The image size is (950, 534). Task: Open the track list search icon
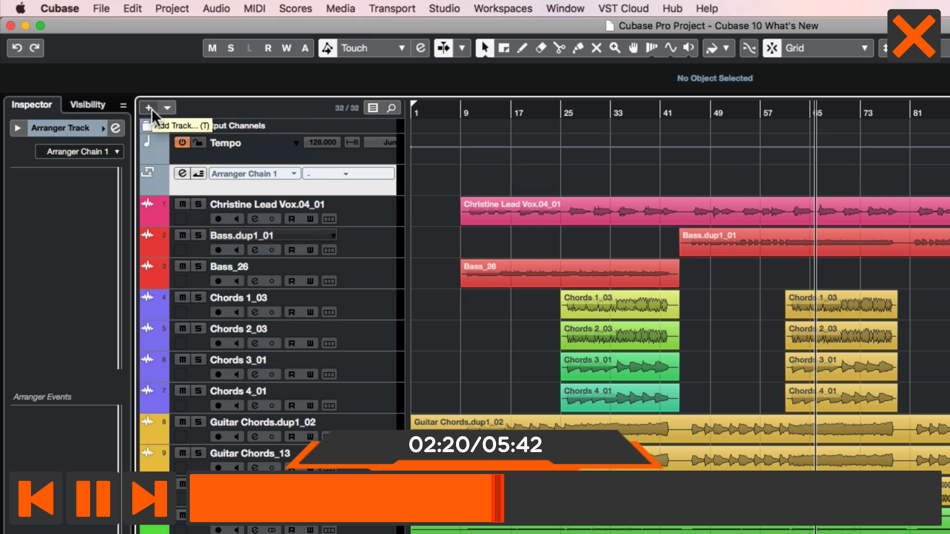coord(391,108)
